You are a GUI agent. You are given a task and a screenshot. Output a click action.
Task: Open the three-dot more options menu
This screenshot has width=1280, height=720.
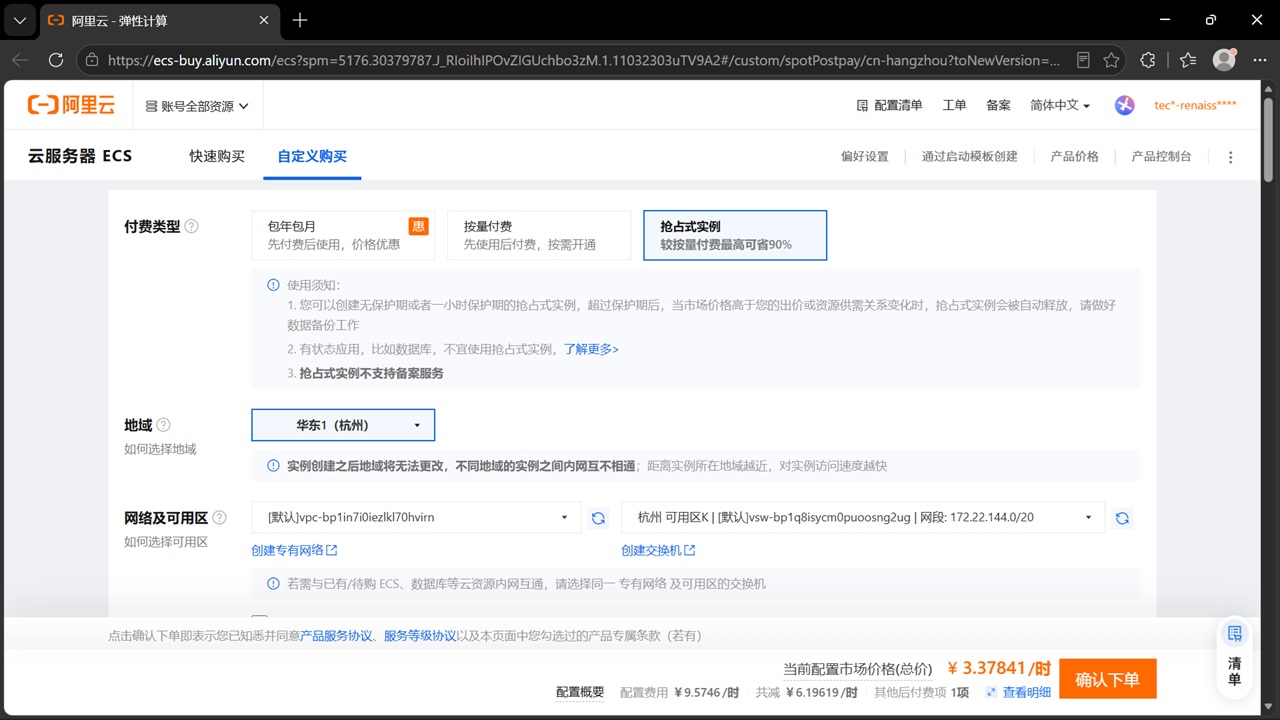pos(1231,157)
